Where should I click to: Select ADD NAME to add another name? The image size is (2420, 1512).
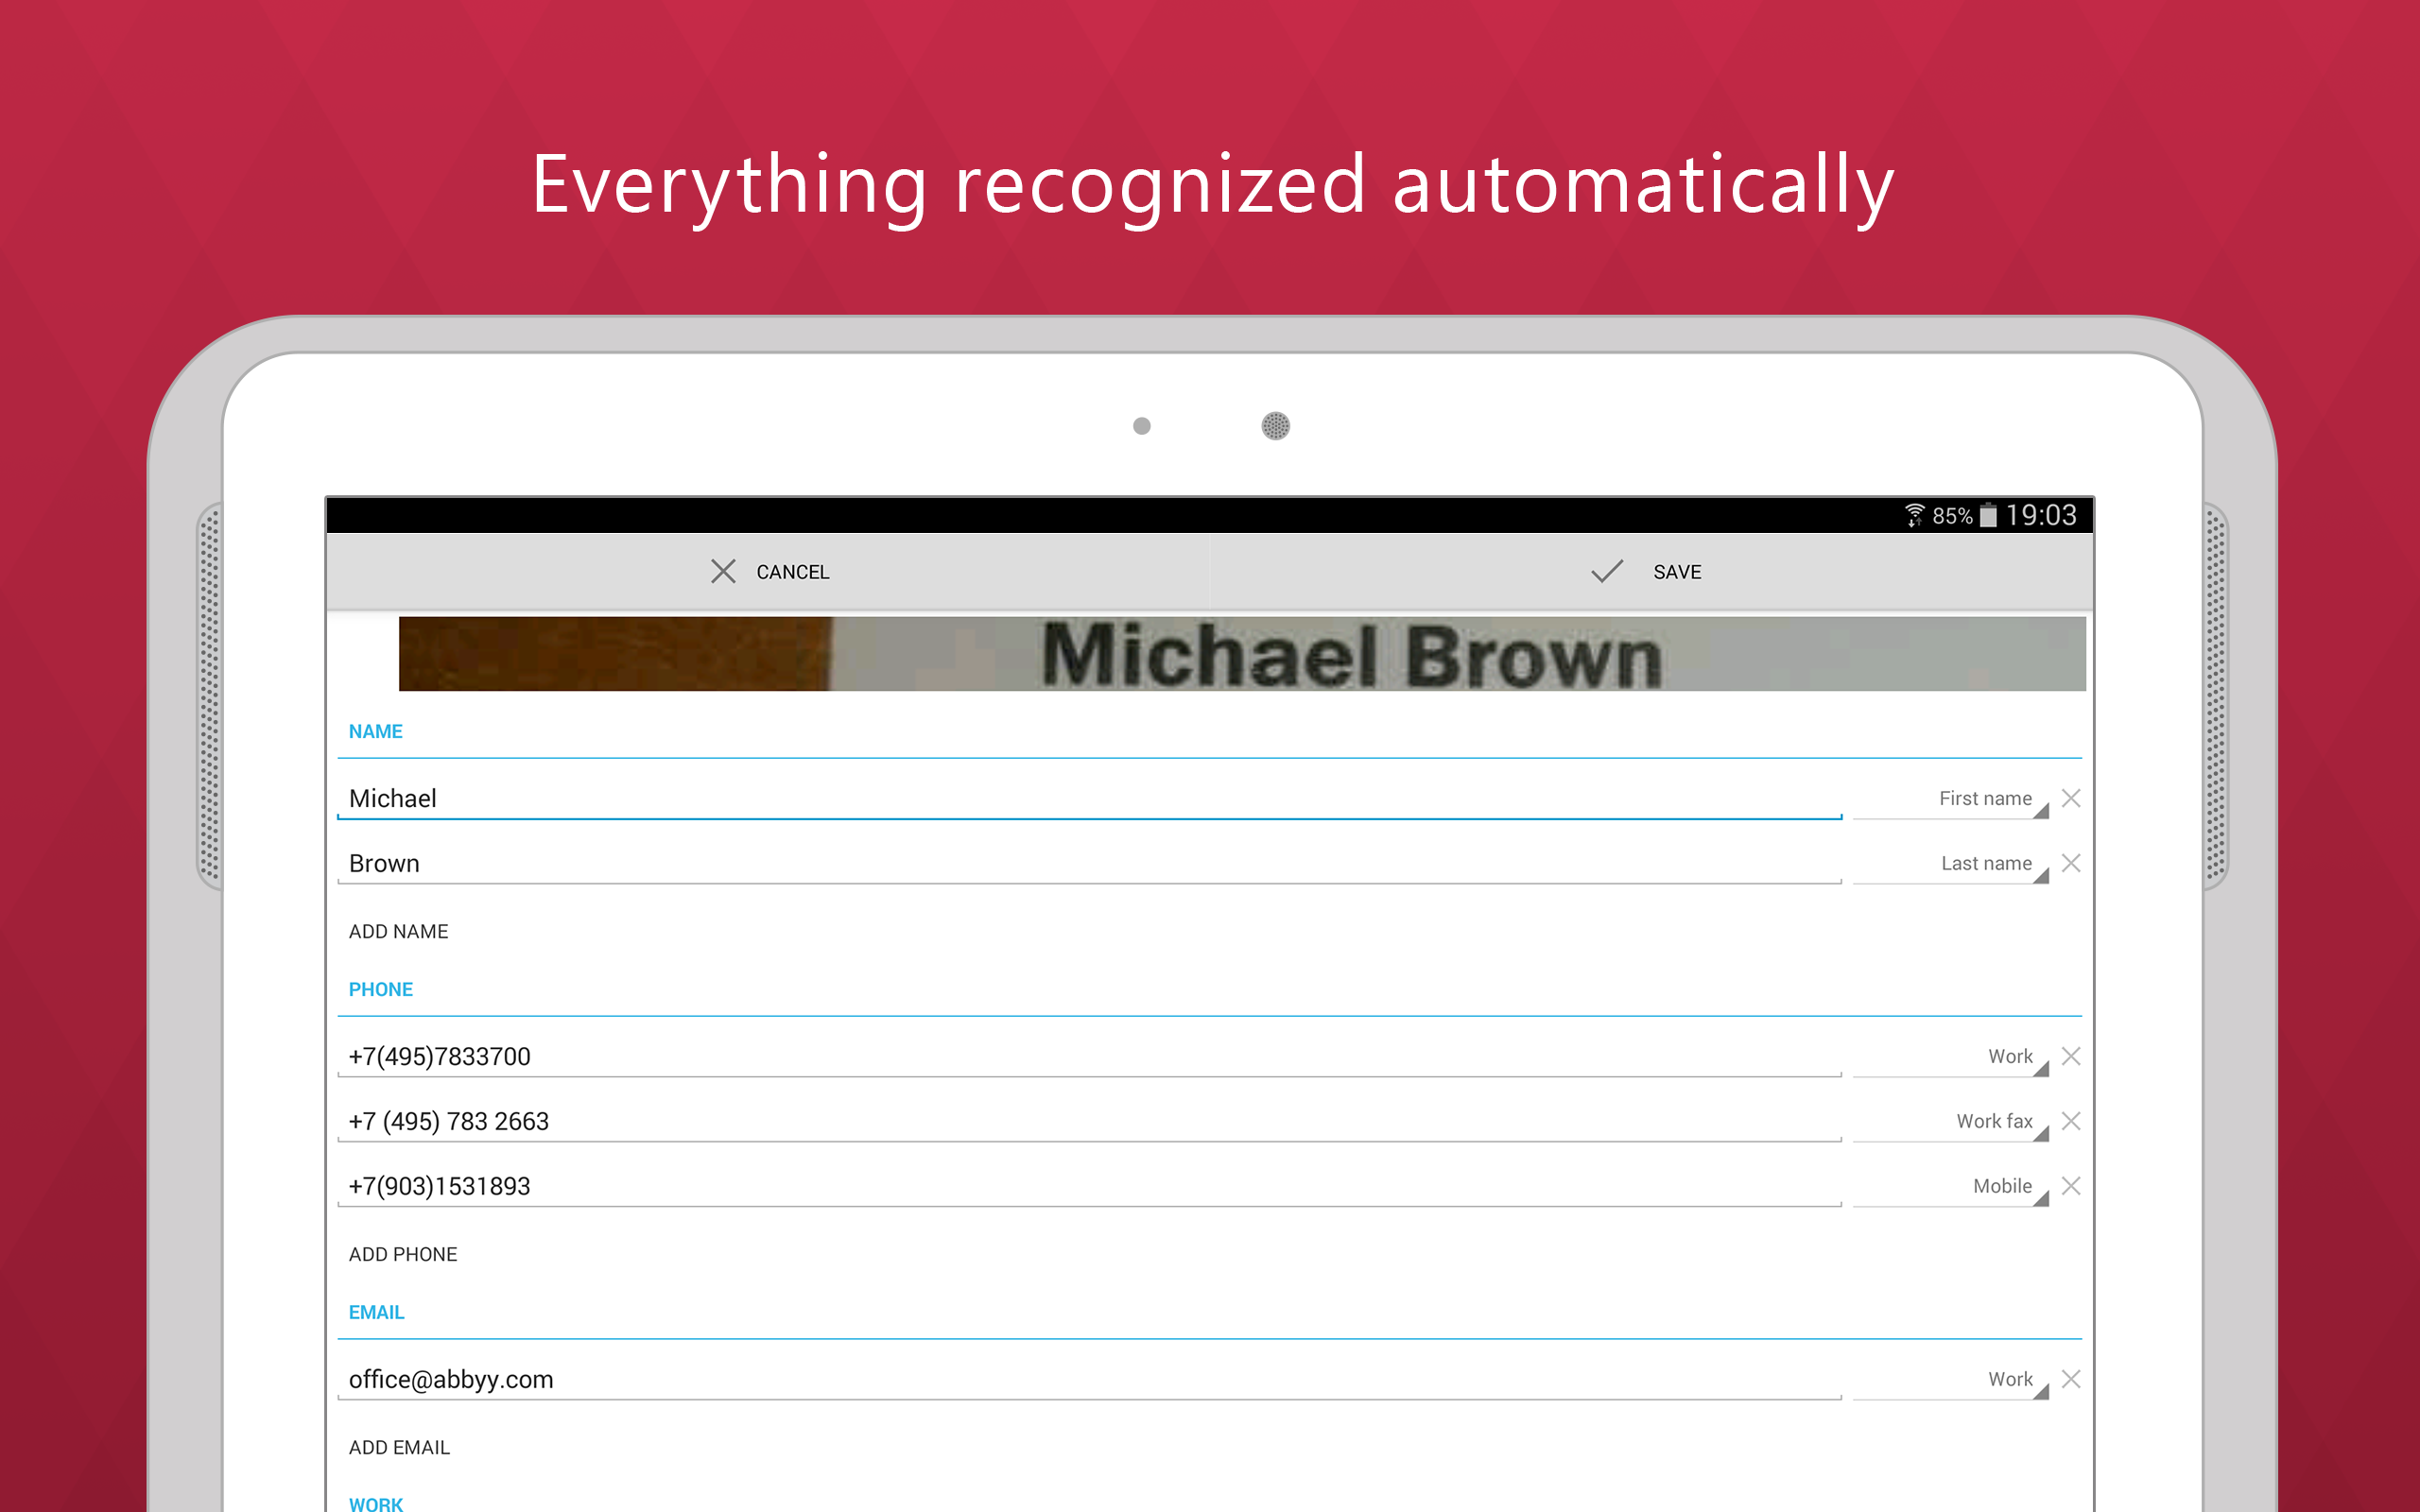[x=397, y=930]
